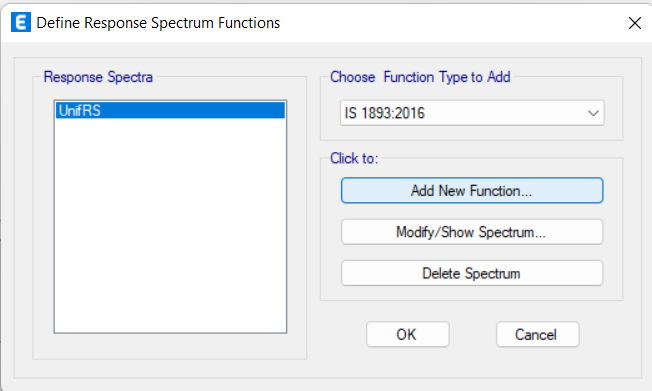This screenshot has height=391, width=652.
Task: Open the IS 1893:2016 function type dropdown
Action: point(472,113)
